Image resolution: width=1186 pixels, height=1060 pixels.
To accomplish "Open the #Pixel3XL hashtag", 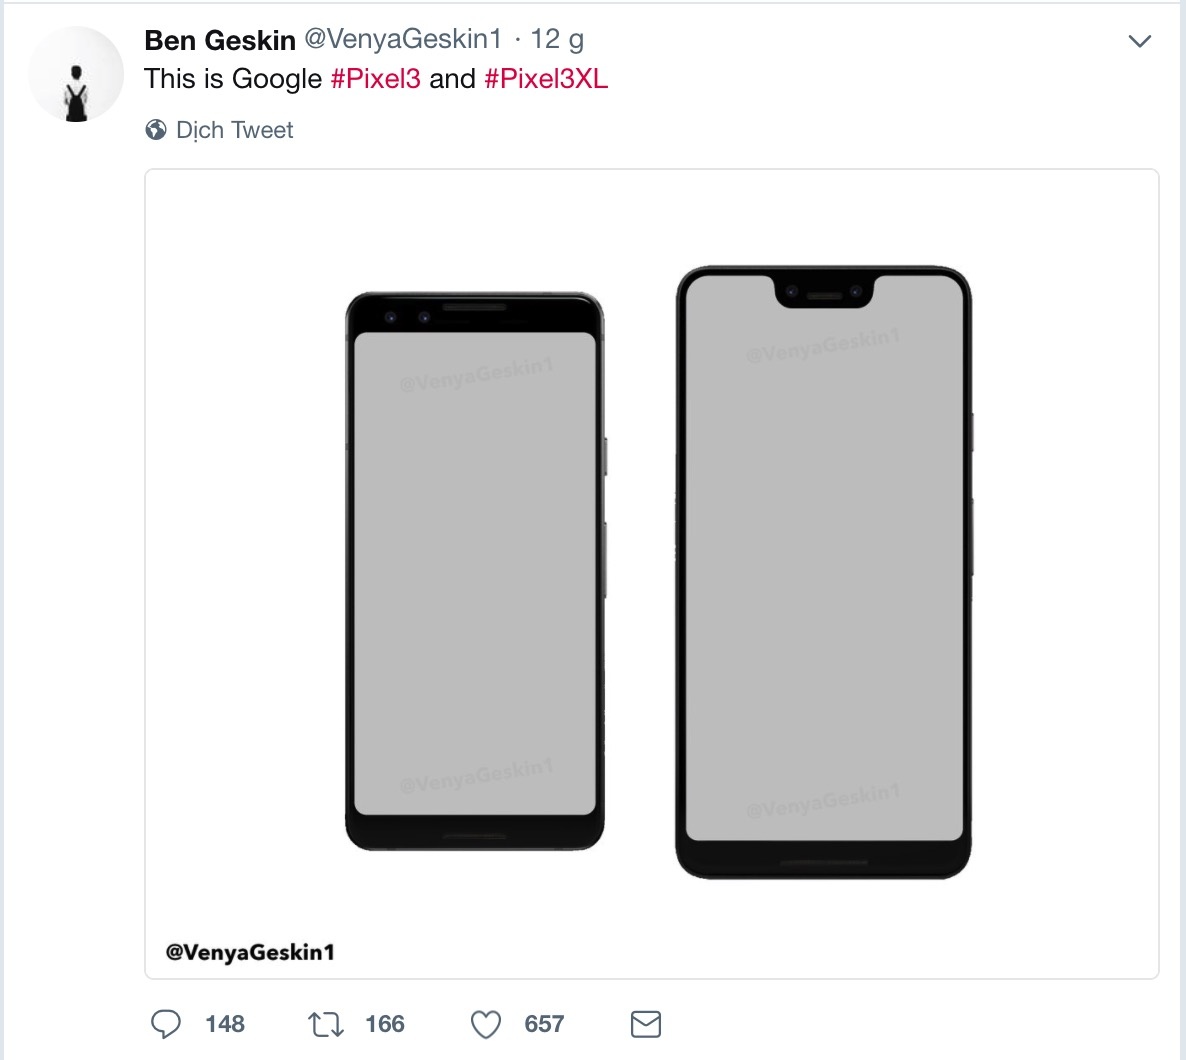I will point(546,78).
